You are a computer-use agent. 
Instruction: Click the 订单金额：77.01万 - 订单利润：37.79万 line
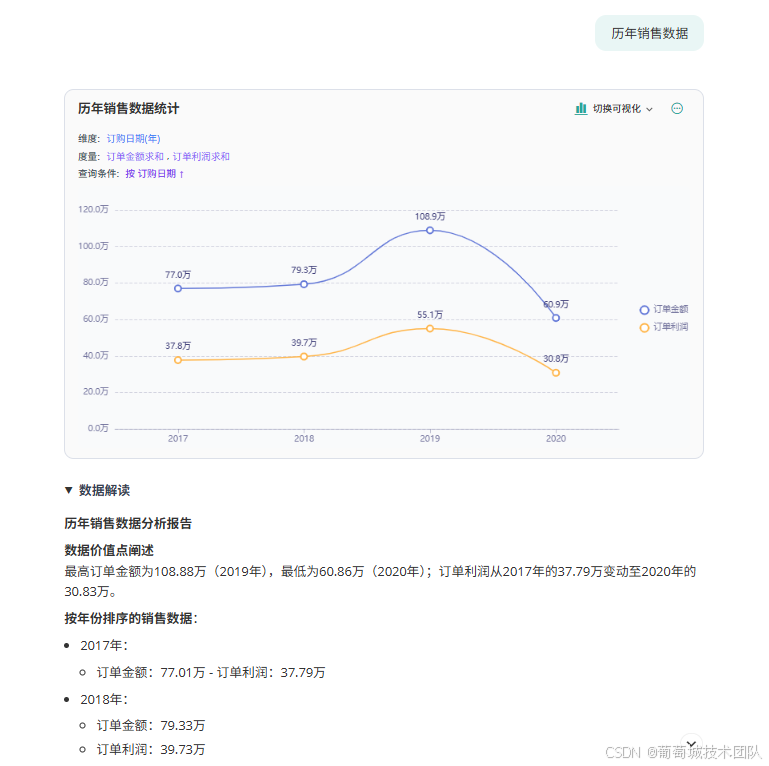click(x=211, y=672)
